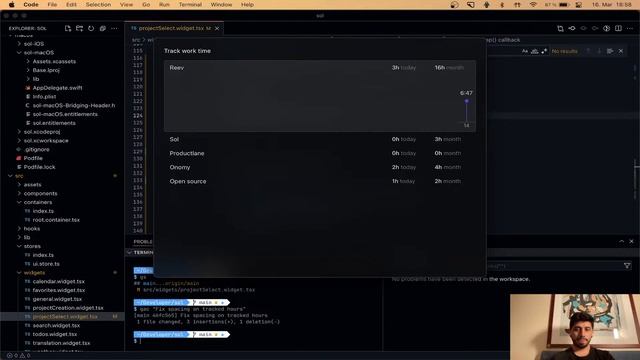This screenshot has width=640, height=360.
Task: Open the Selection menu
Action: 98,4
